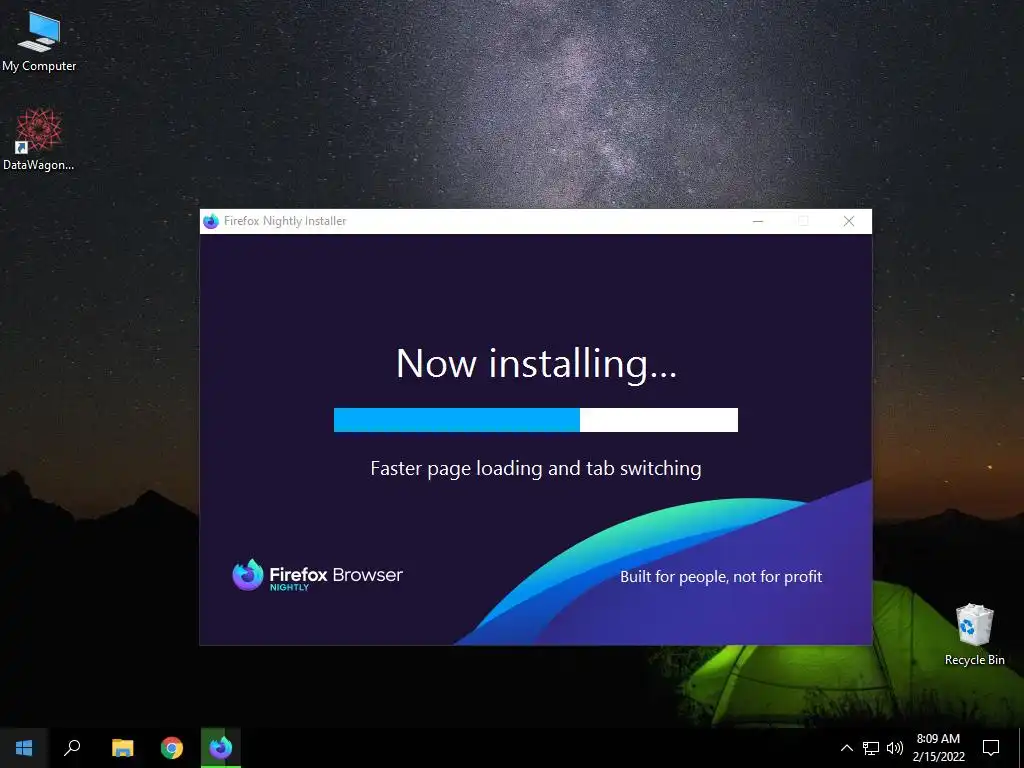Click the Show Desktop strip at taskbar edge

click(x=1021, y=748)
